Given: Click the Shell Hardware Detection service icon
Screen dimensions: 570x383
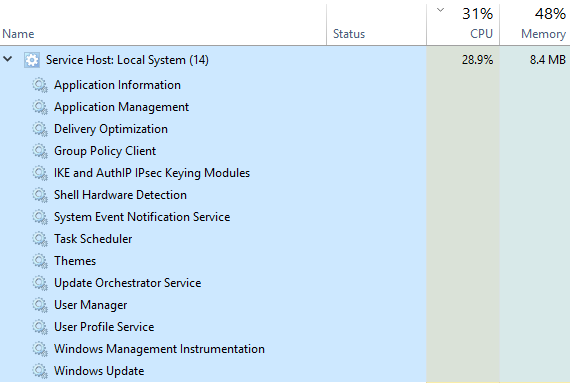Looking at the screenshot, I should coord(40,195).
